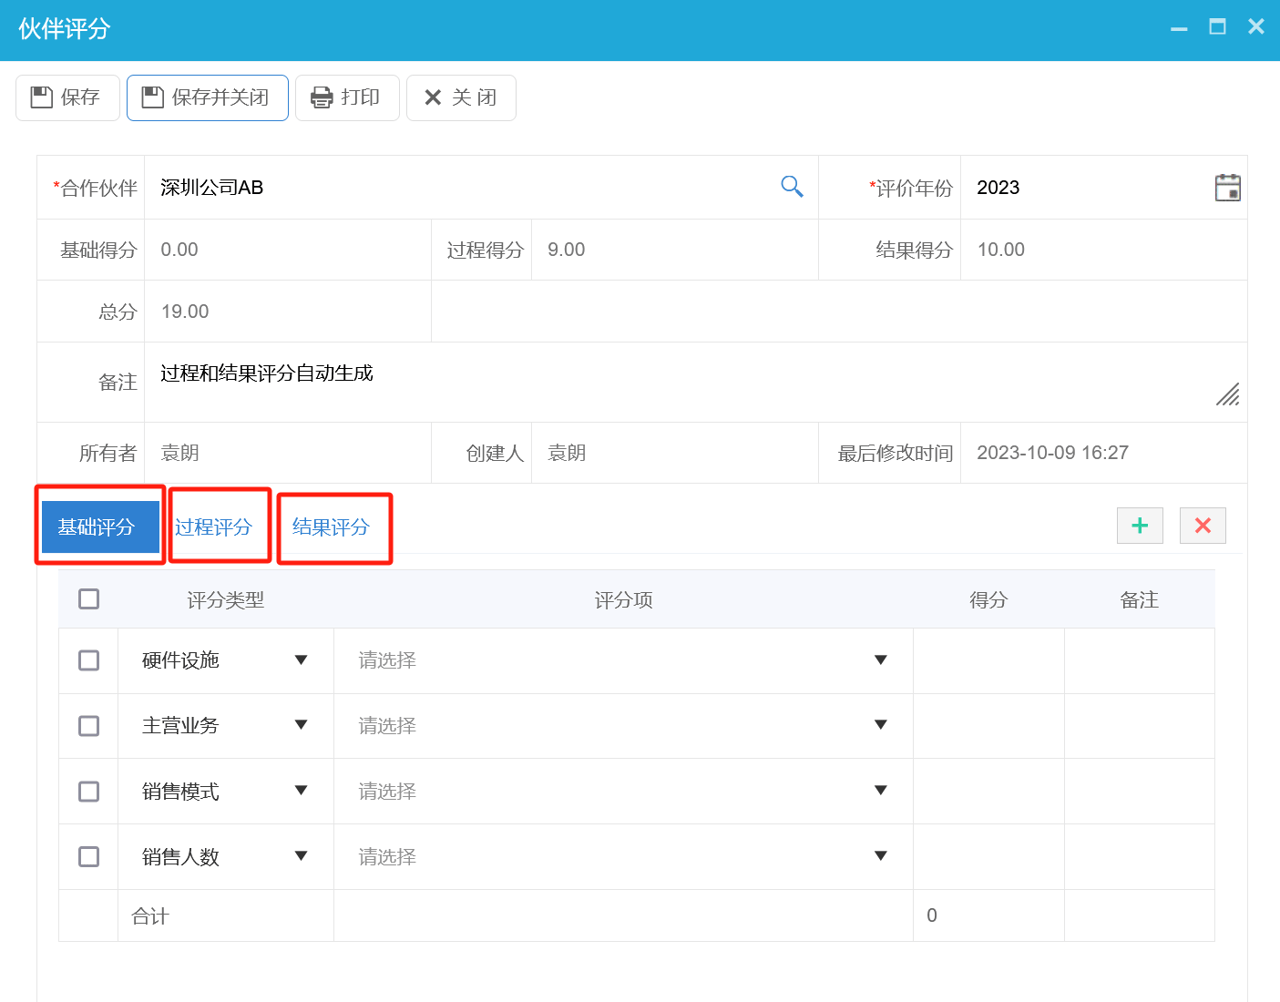
Task: Maximize the 伙伴评分 window
Action: (1217, 27)
